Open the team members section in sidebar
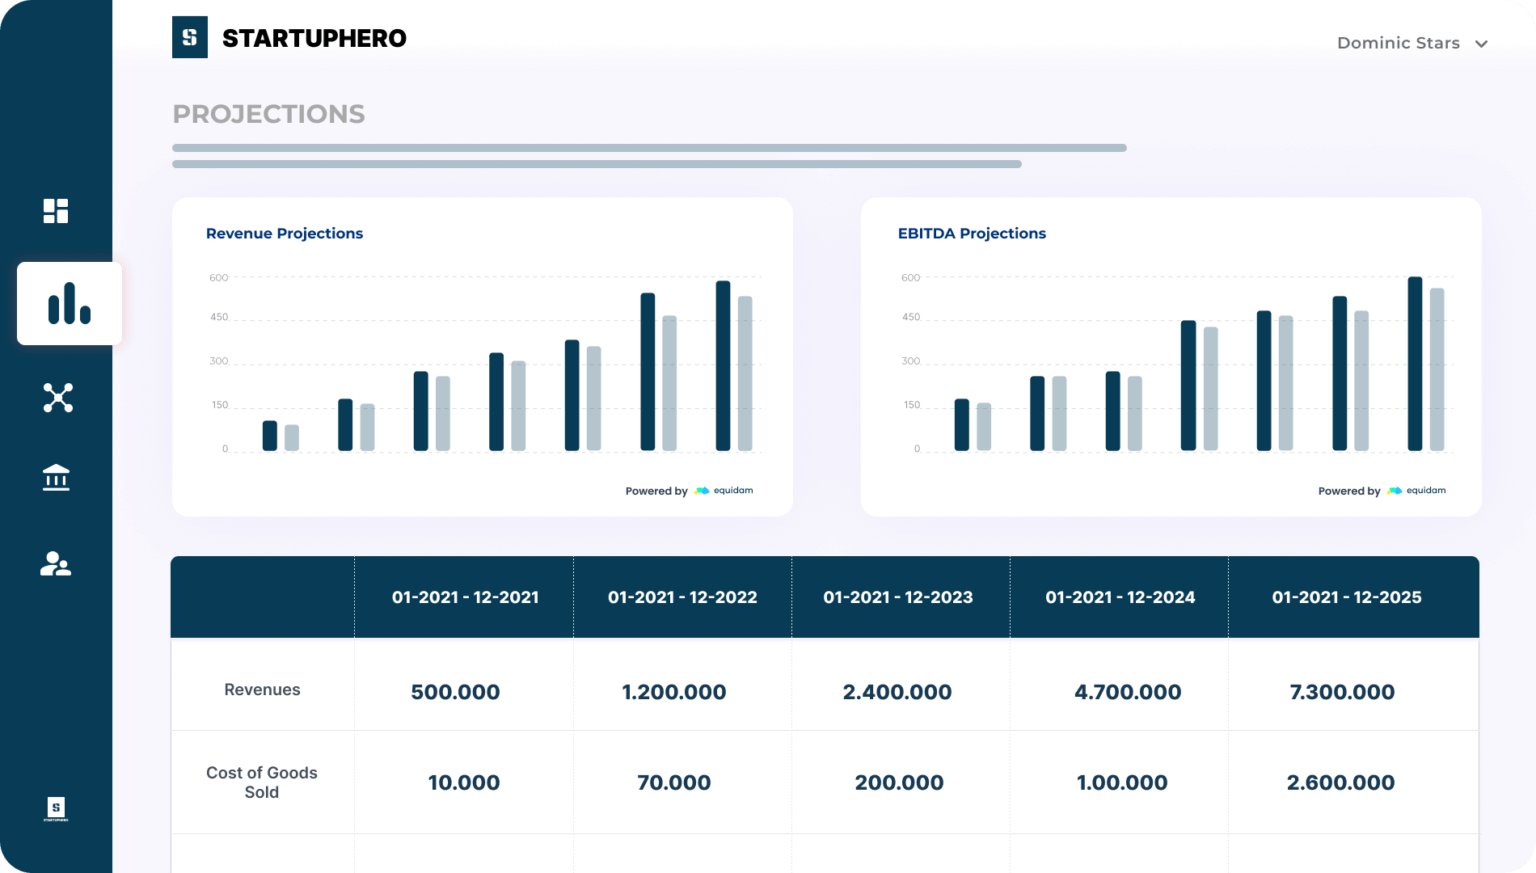The image size is (1536, 873). coord(56,565)
